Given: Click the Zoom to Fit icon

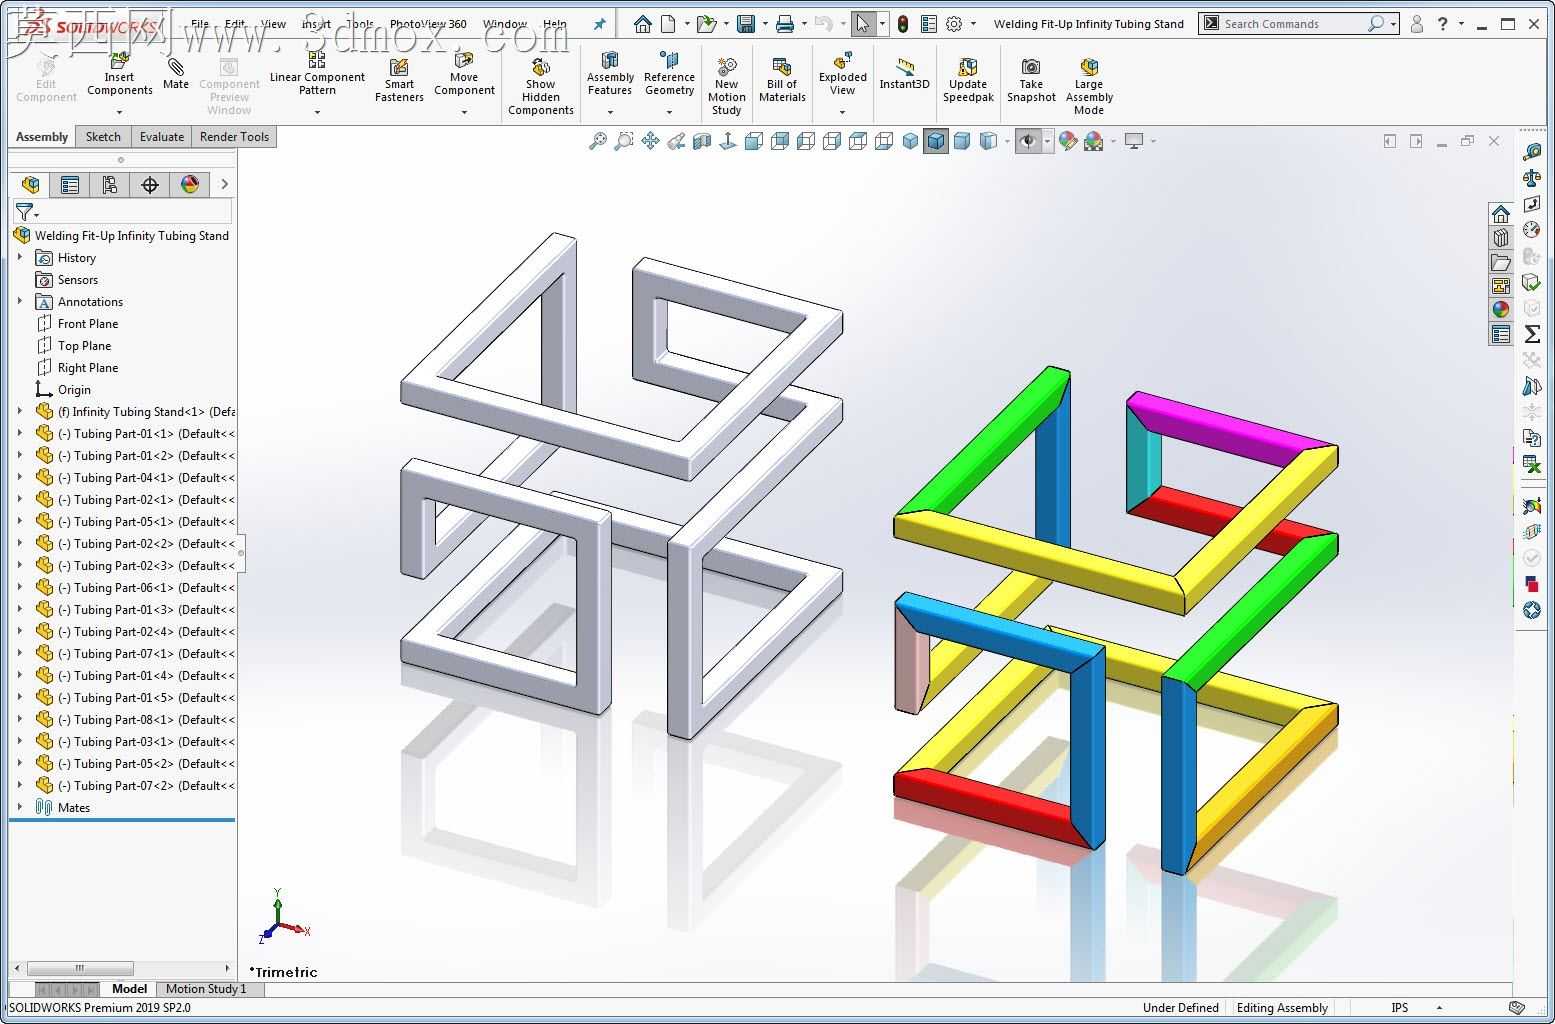Looking at the screenshot, I should [598, 141].
